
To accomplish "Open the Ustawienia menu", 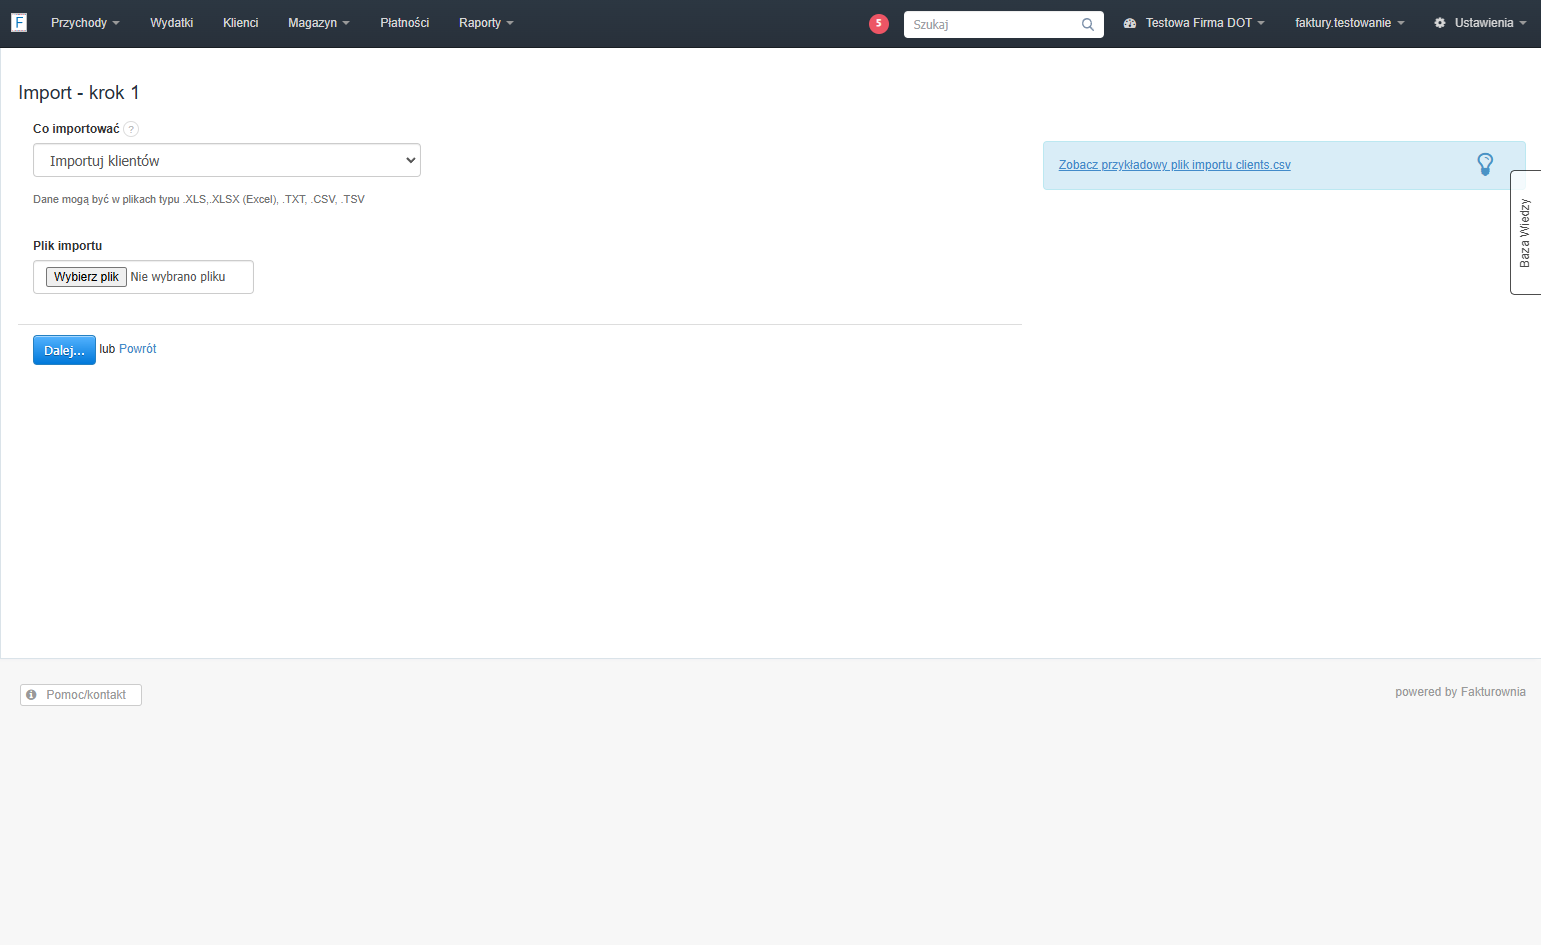I will (x=1480, y=23).
